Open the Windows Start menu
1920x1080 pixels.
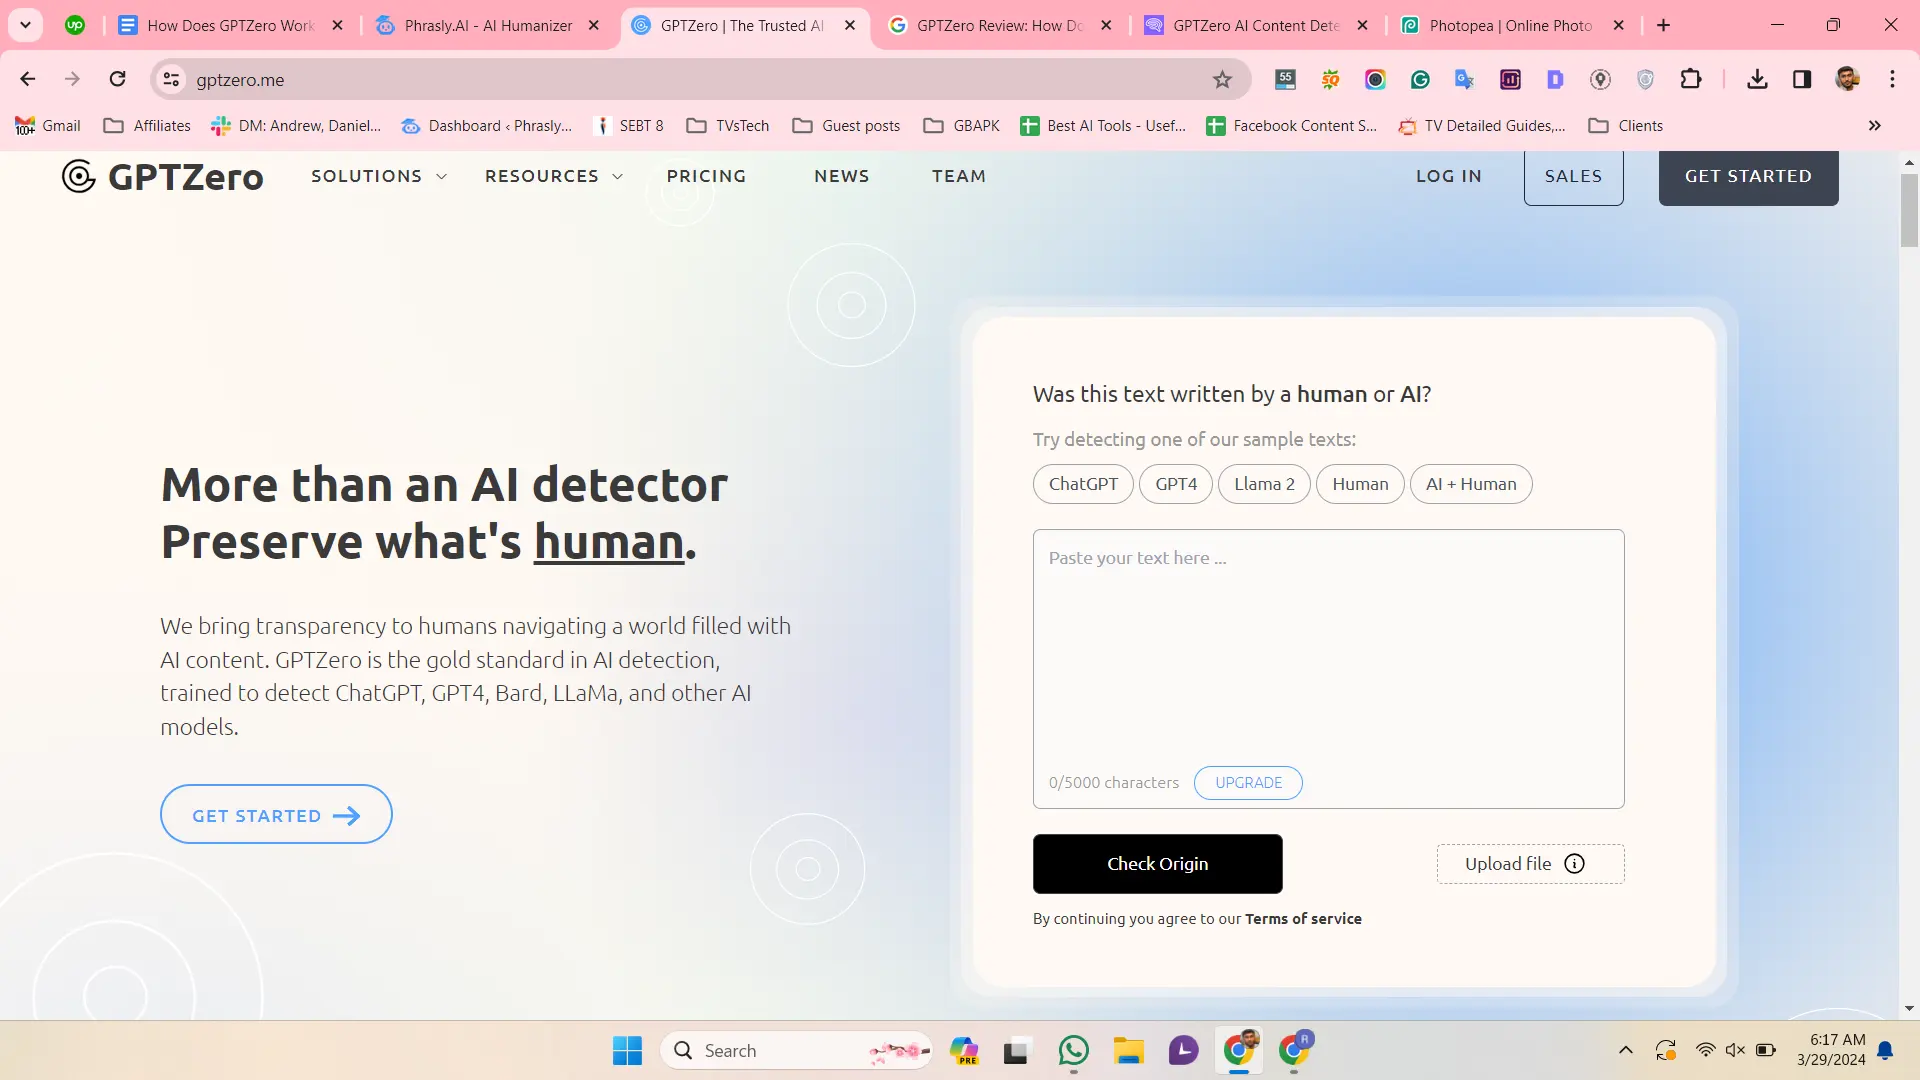(628, 1051)
